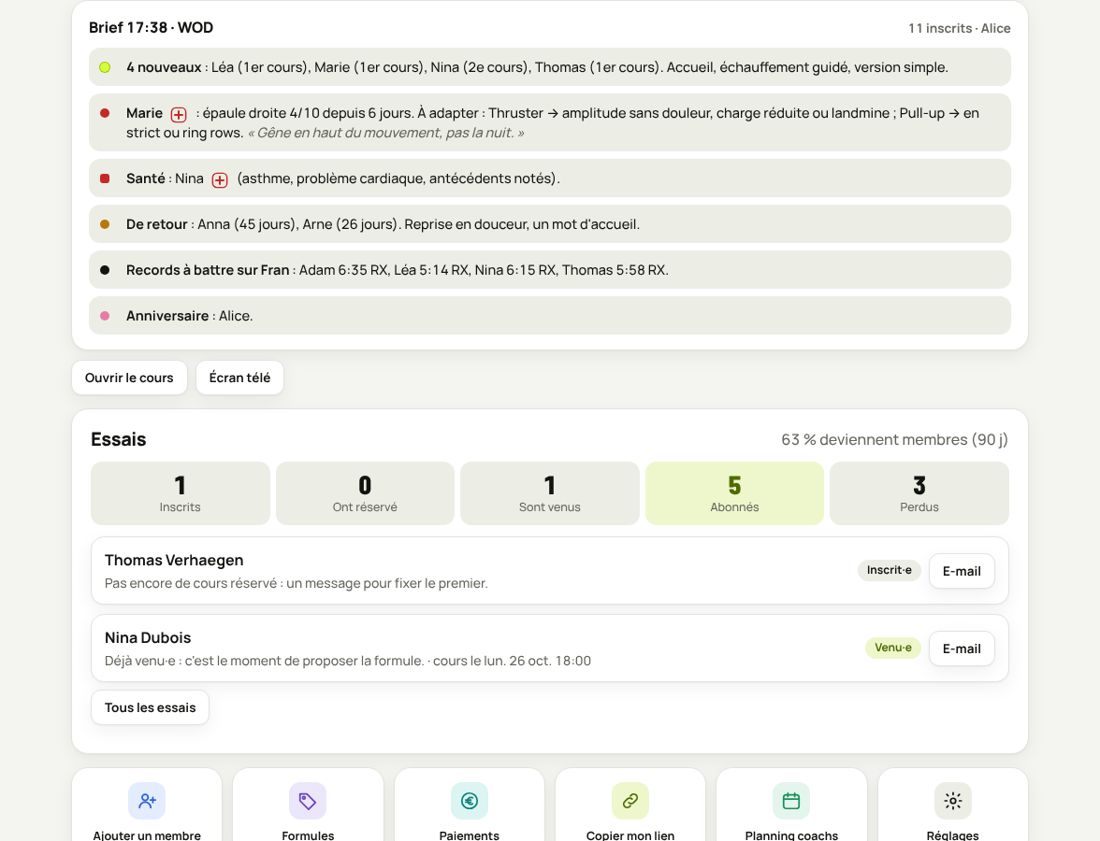The height and width of the screenshot is (841, 1100).
Task: Select the Records à battre sur Fran line
Action: pos(550,270)
